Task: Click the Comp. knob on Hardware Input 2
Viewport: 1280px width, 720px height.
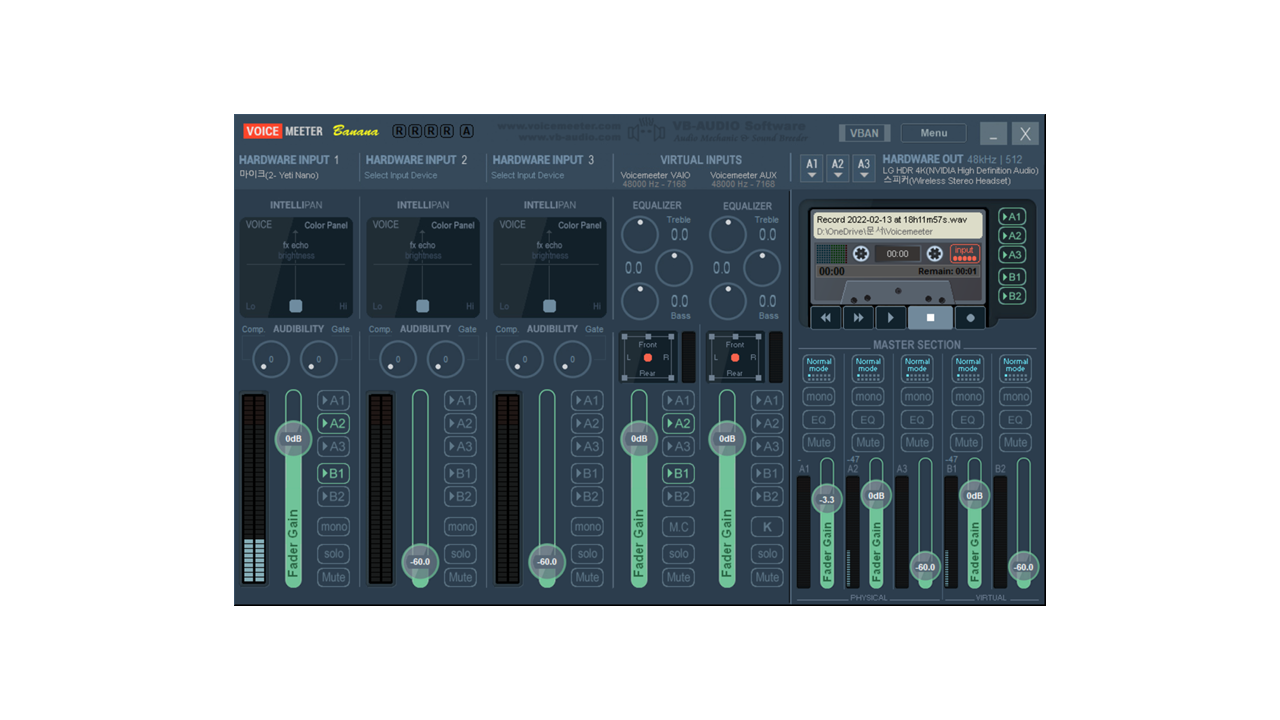Action: [x=397, y=359]
